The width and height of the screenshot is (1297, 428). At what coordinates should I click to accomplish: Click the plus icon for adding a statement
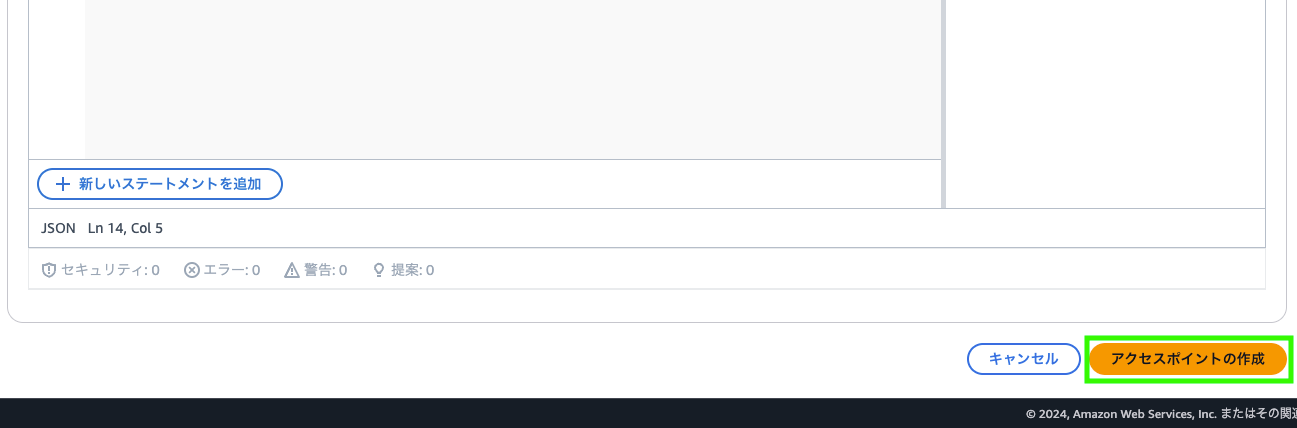click(x=63, y=184)
